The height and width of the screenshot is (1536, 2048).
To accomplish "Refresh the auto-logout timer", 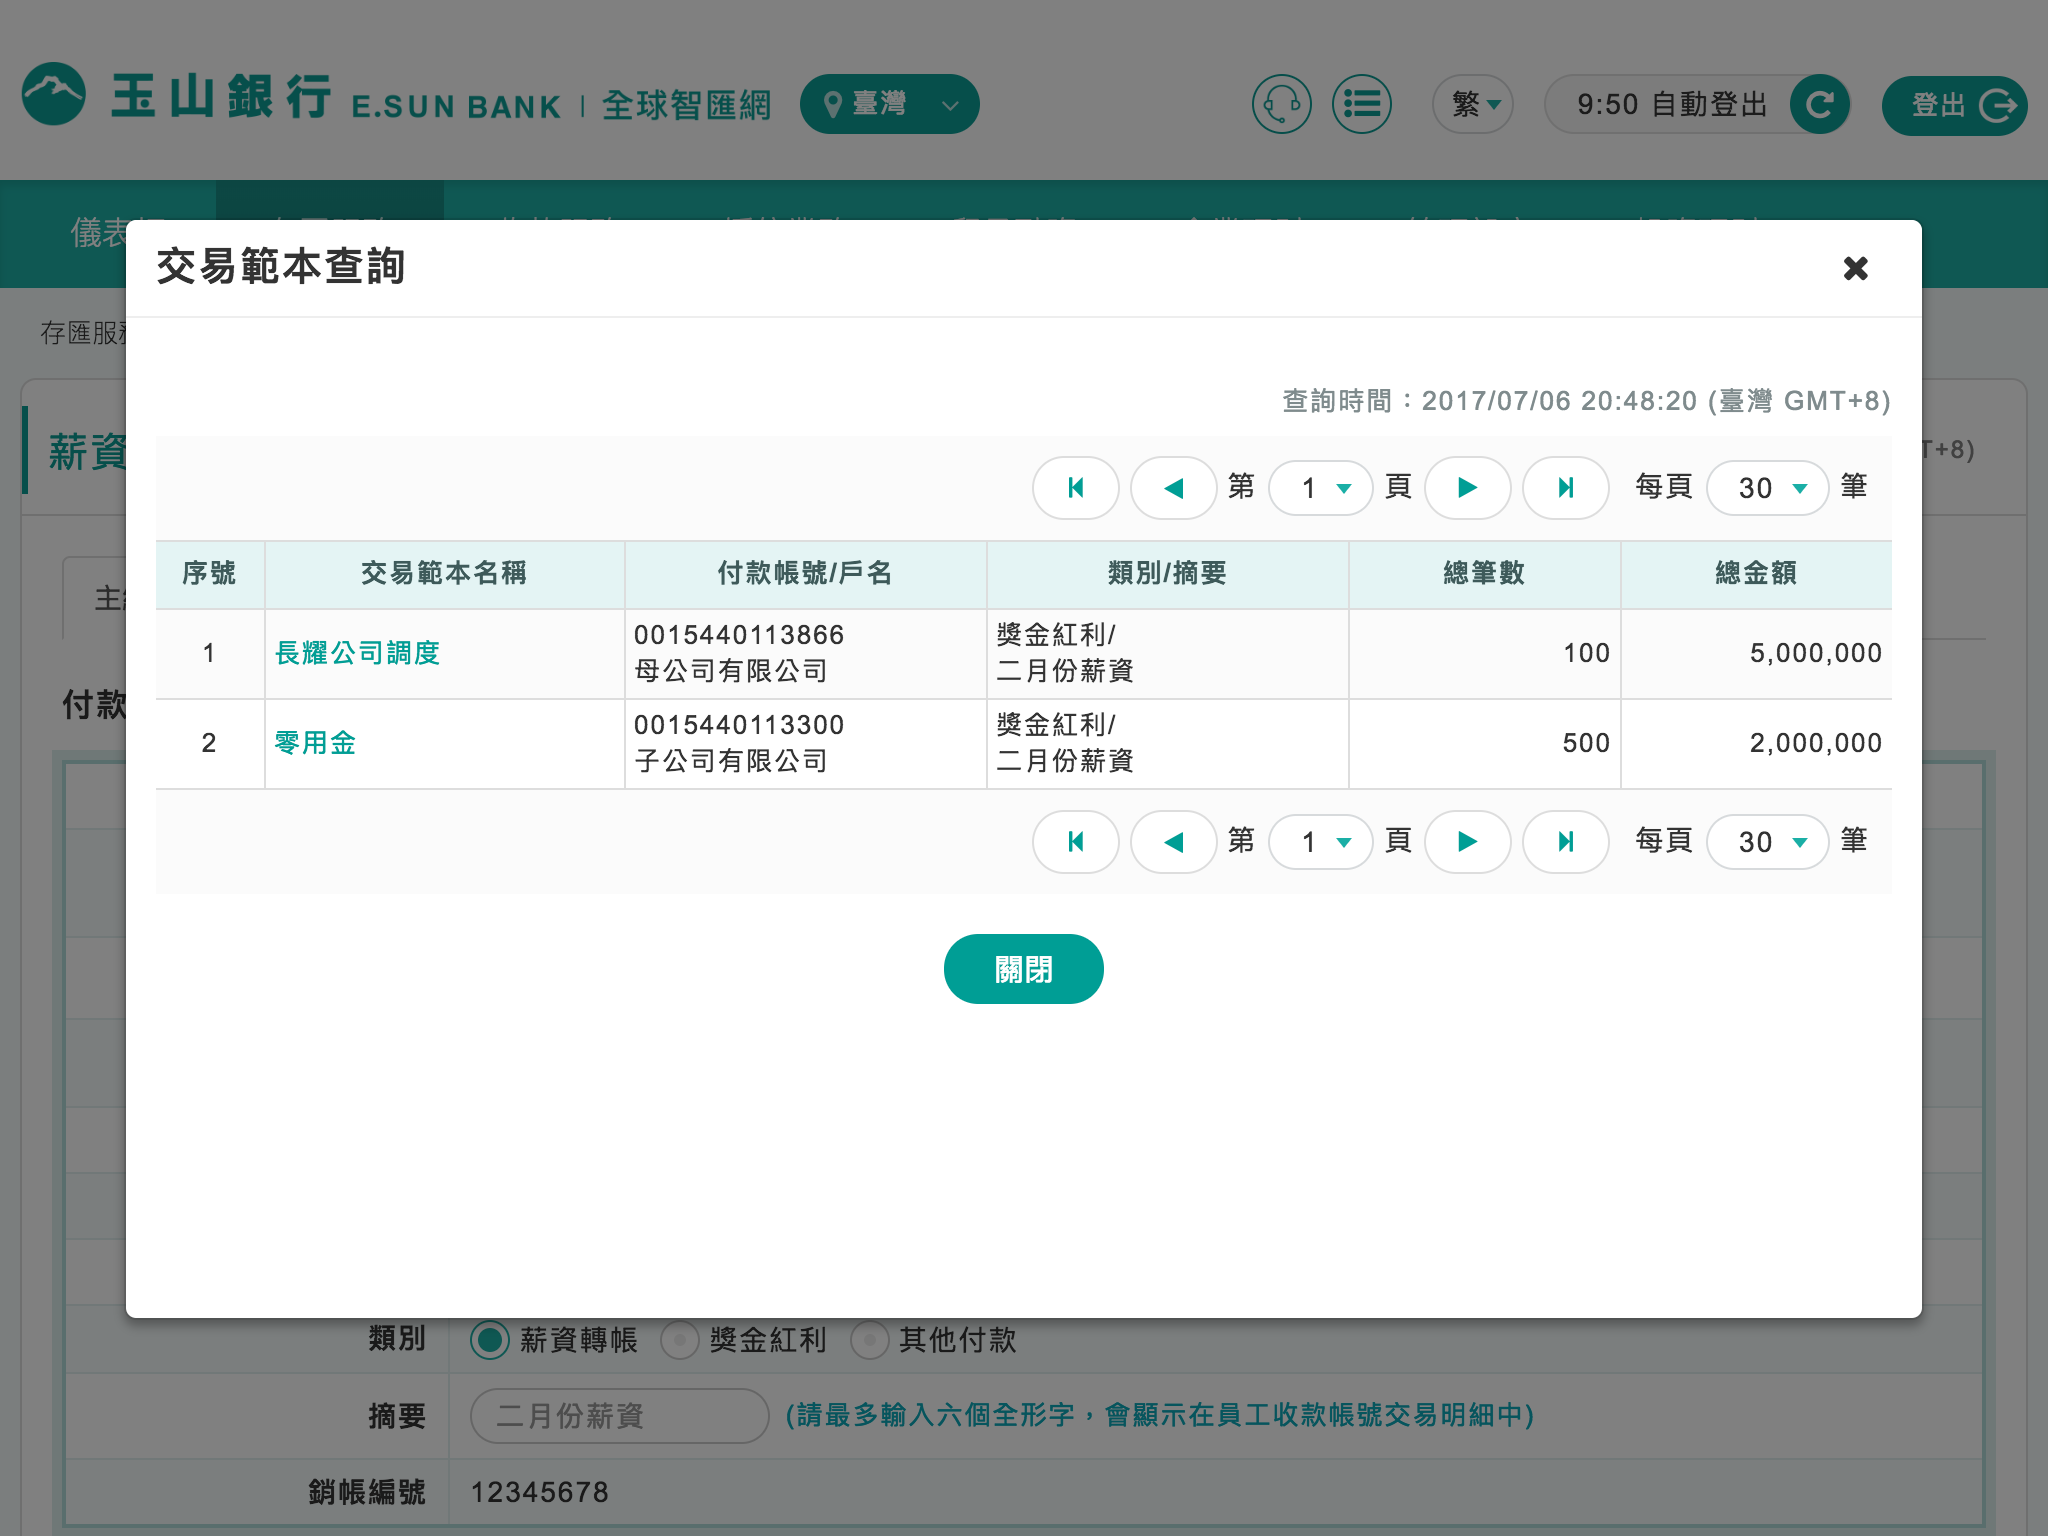I will pyautogui.click(x=1820, y=104).
